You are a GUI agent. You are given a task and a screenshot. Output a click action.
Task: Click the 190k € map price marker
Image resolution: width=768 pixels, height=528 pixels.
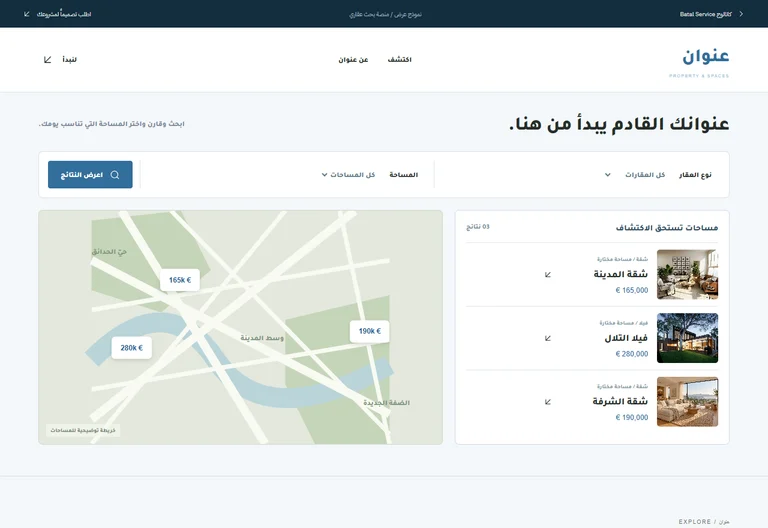tap(369, 331)
